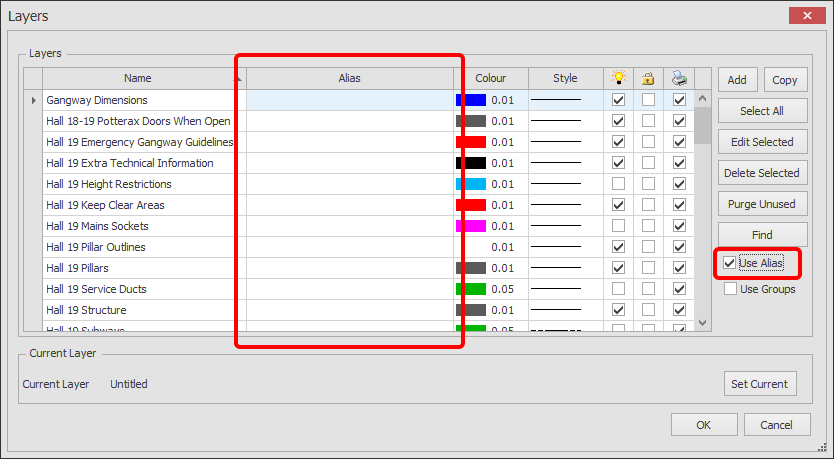The image size is (834, 459).
Task: Hide the Hall 19 Pillars layer
Action: 618,268
